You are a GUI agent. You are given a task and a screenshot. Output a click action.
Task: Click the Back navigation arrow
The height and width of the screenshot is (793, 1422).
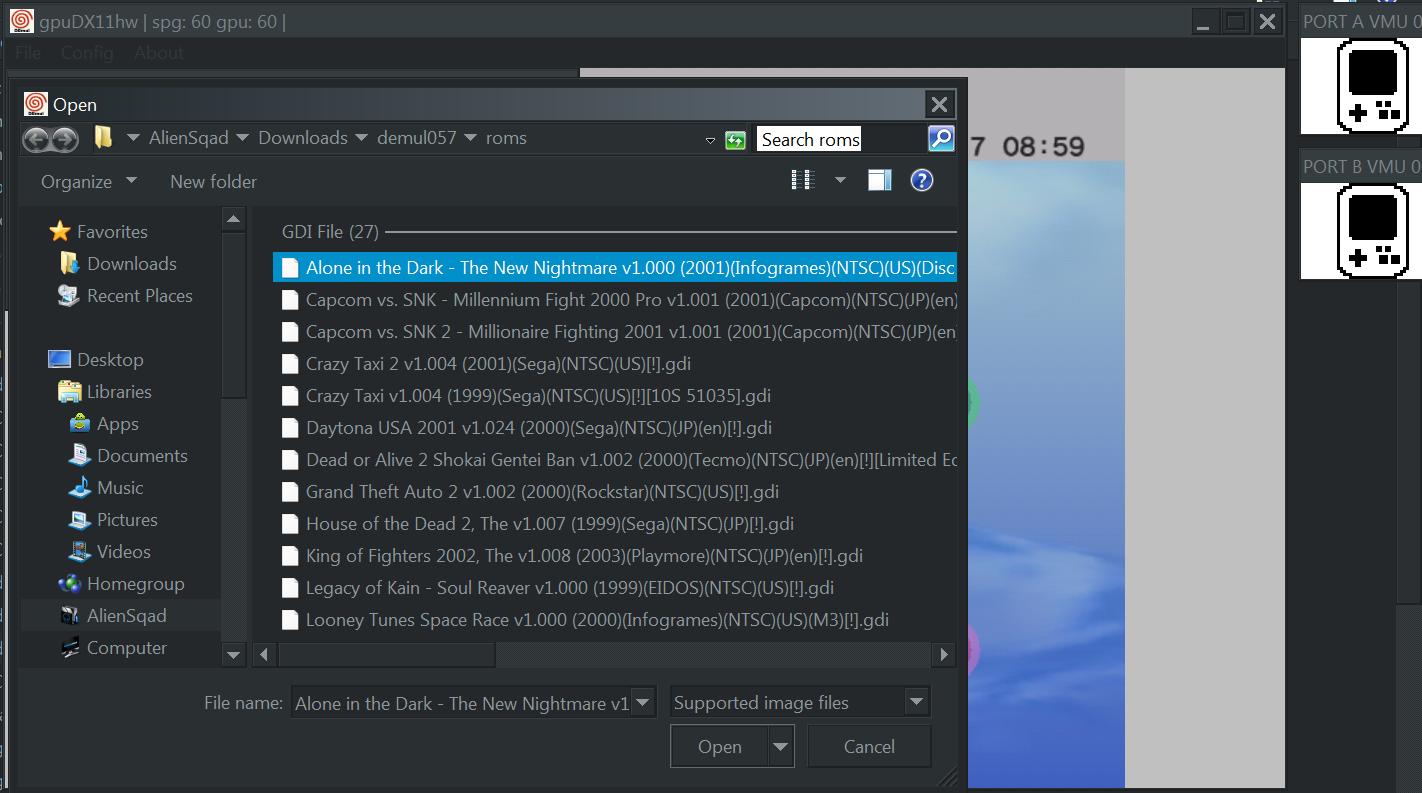(37, 139)
